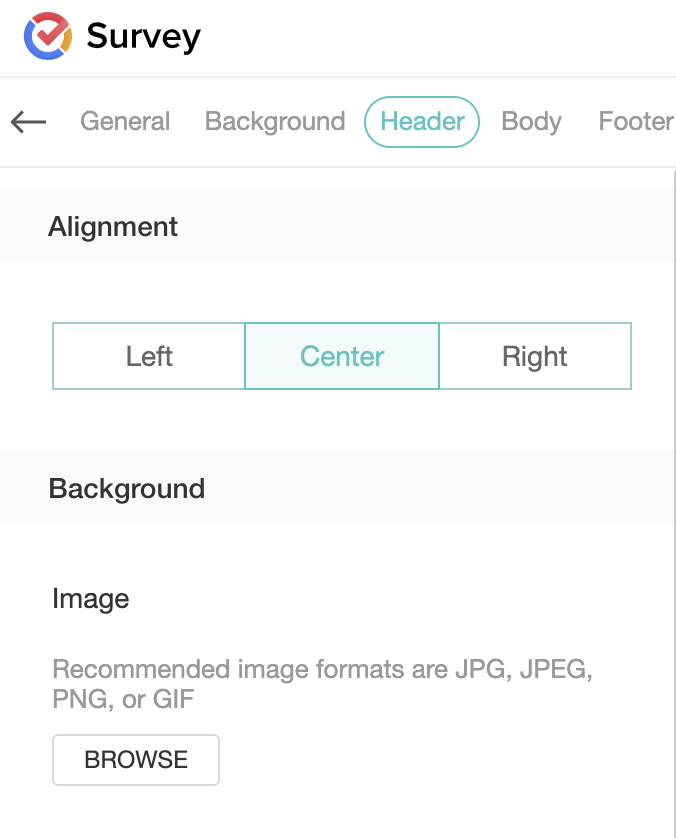This screenshot has width=676, height=838.
Task: Click the recommended image formats hint text
Action: click(x=322, y=684)
